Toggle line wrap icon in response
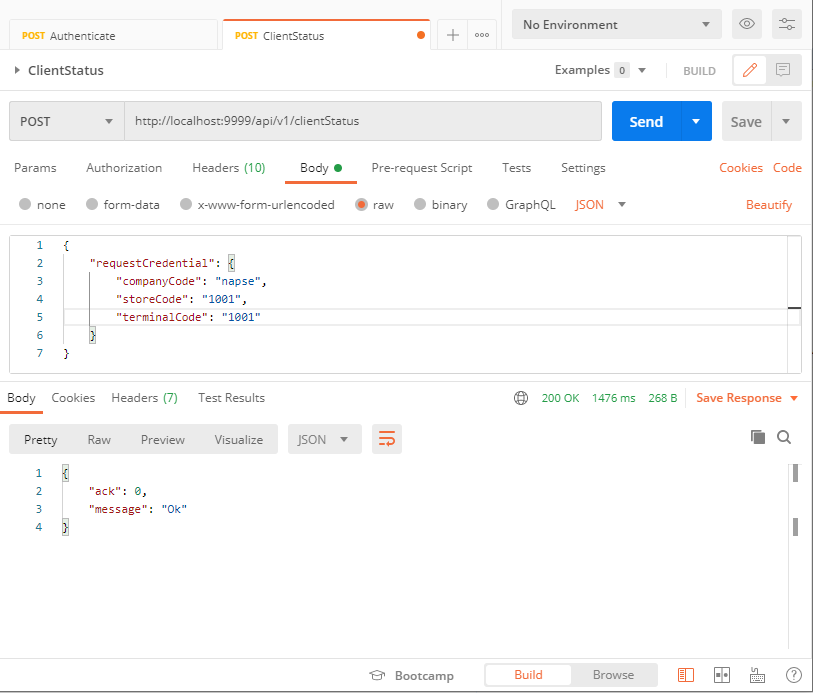 point(387,440)
